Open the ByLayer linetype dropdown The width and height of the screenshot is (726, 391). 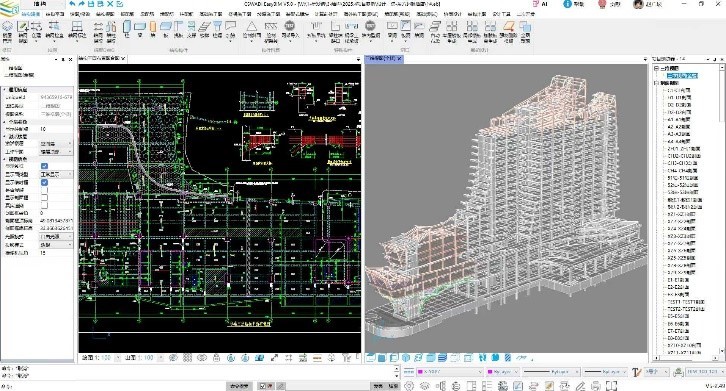pyautogui.click(x=551, y=372)
